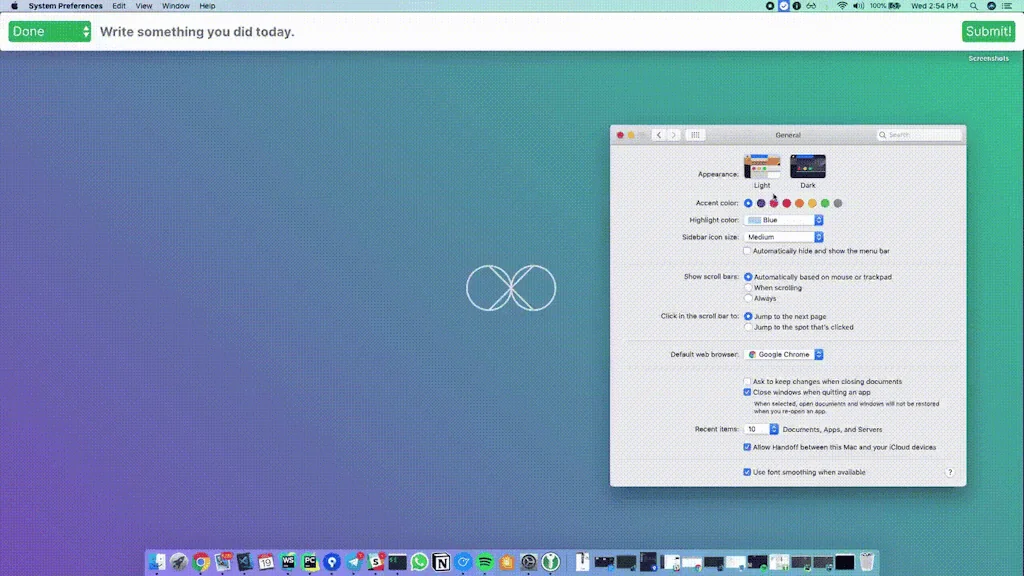Click the help question mark button

click(949, 472)
